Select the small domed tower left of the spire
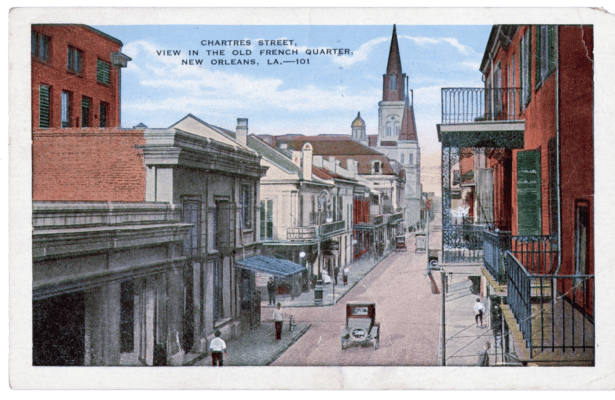Viewport: 615px width, 400px height. [358, 126]
